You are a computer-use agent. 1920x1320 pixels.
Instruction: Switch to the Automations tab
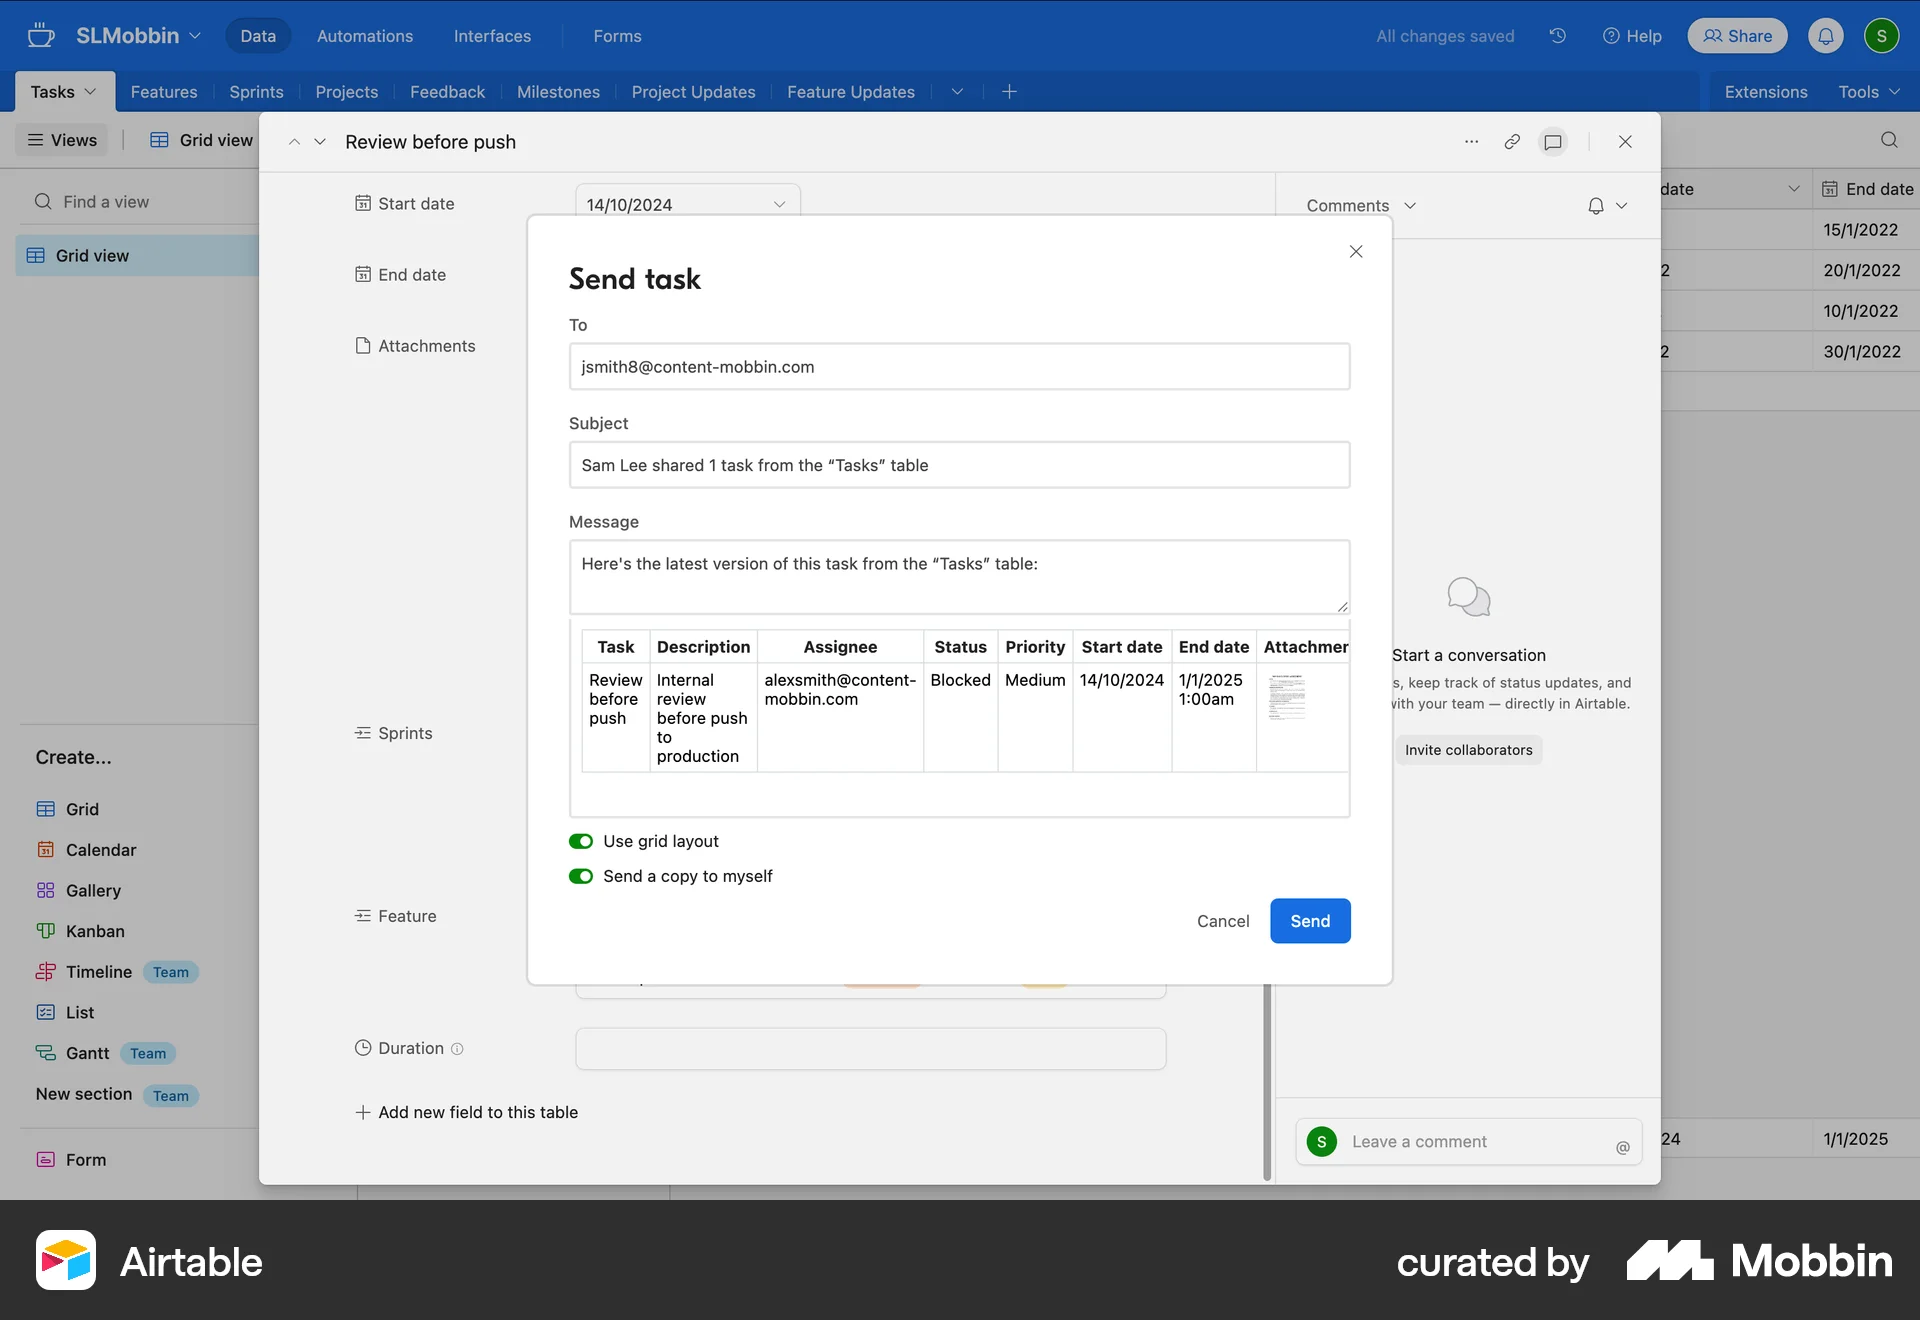coord(364,36)
